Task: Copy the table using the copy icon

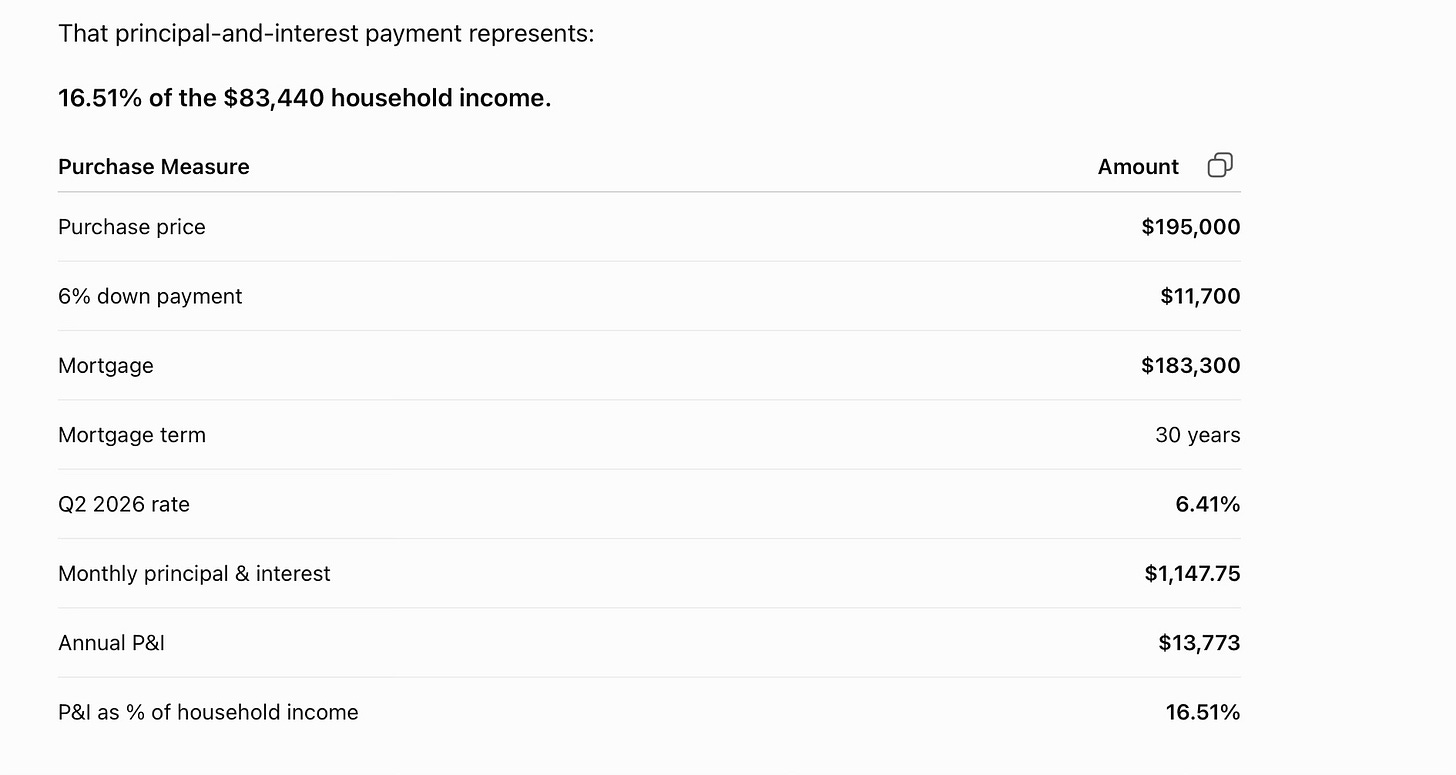Action: coord(1220,166)
